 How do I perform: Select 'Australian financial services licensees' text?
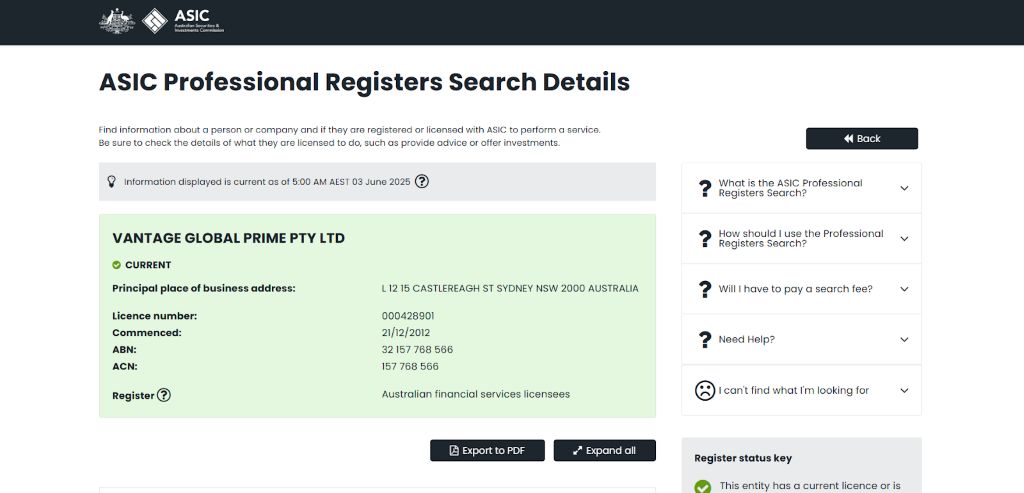(475, 394)
